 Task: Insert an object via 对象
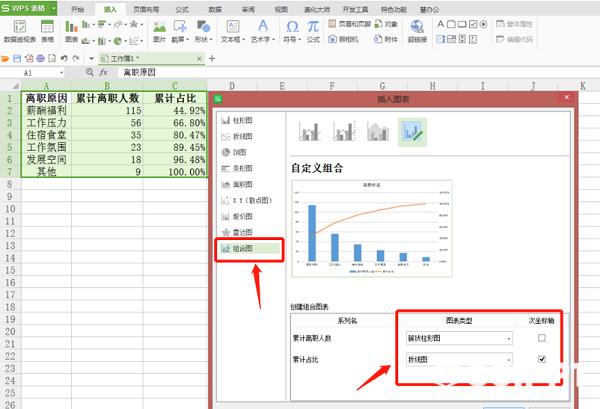pyautogui.click(x=386, y=24)
